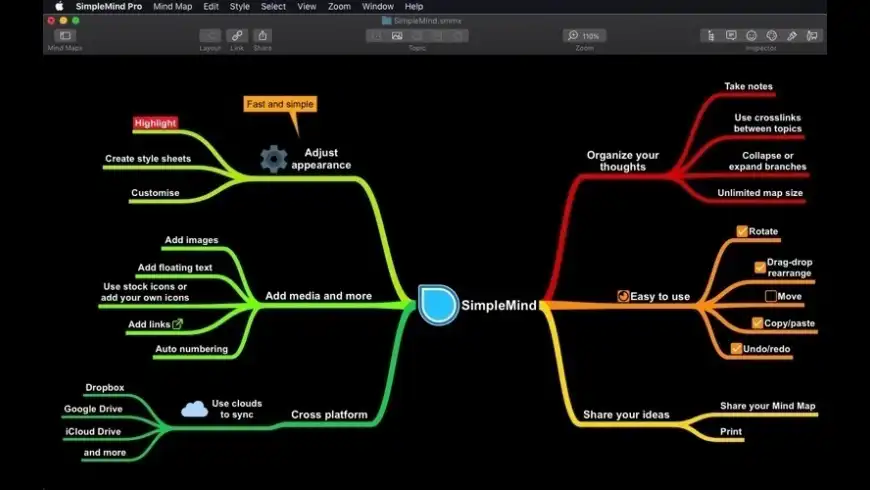Check the empty Move checkbox

pyautogui.click(x=771, y=296)
